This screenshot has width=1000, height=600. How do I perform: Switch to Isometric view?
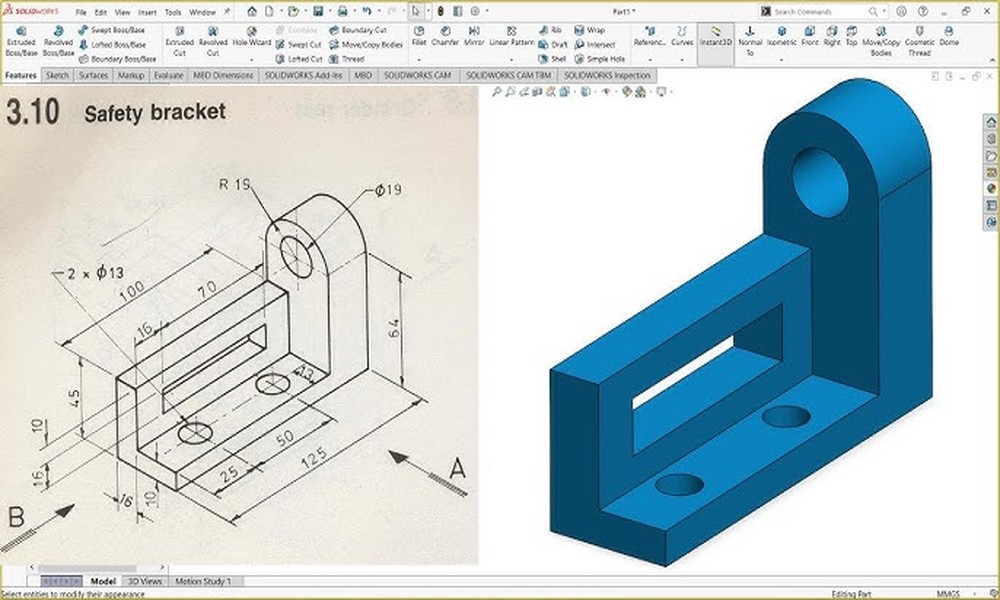(782, 36)
